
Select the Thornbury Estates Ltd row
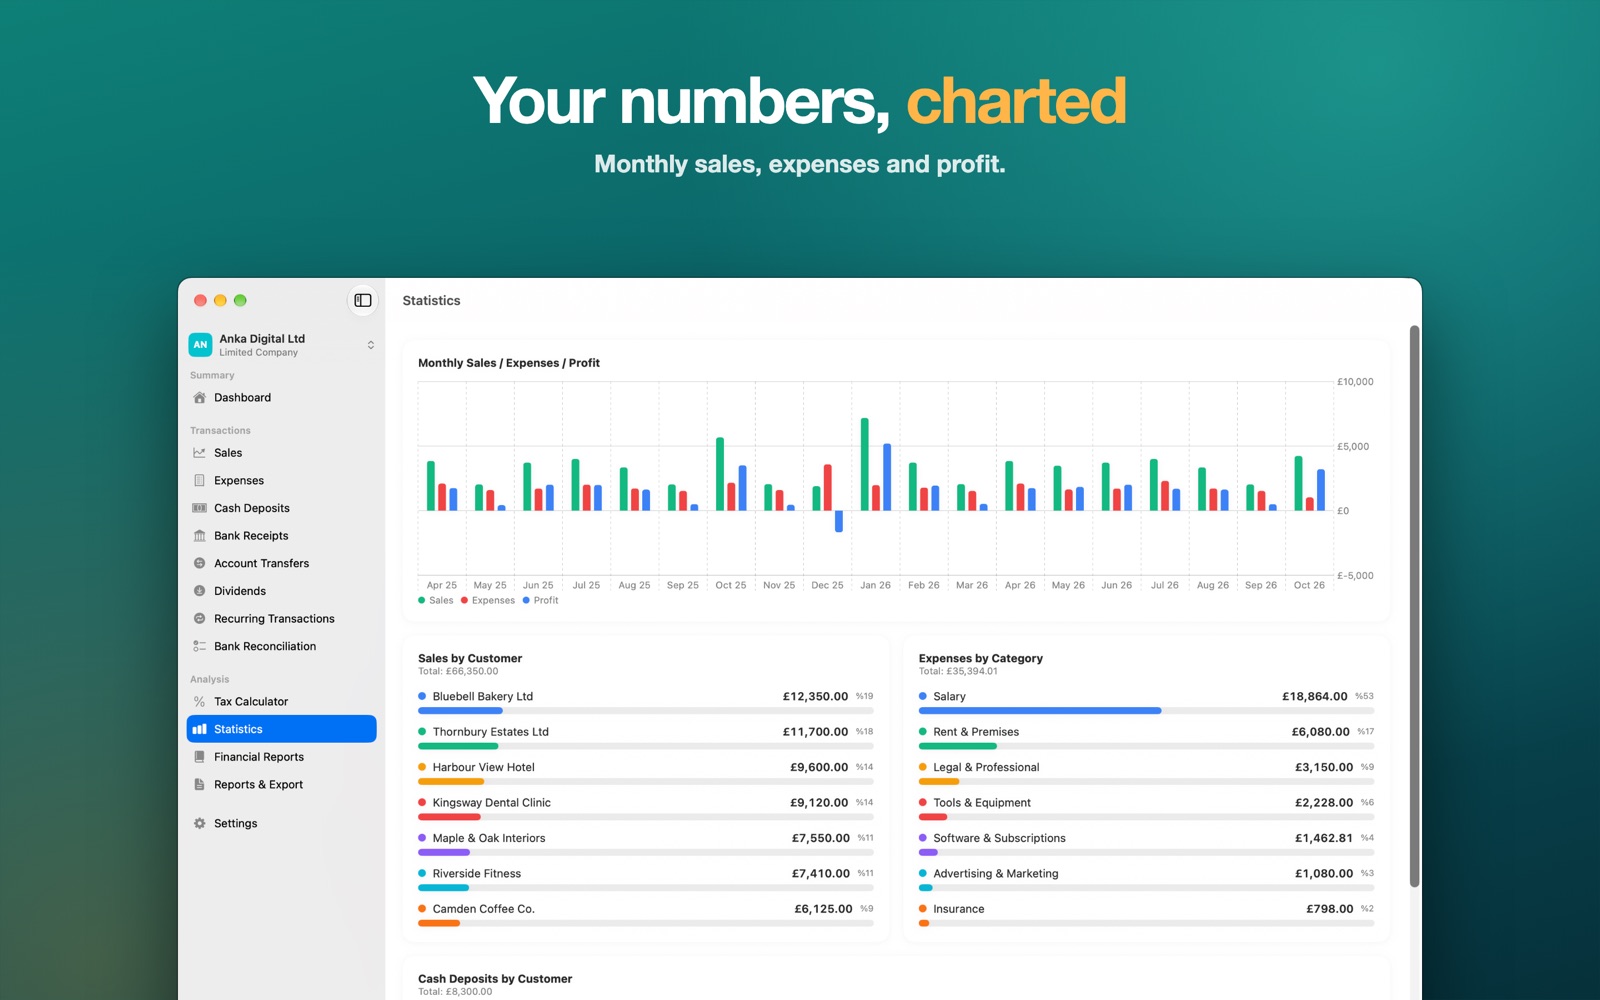tap(646, 738)
